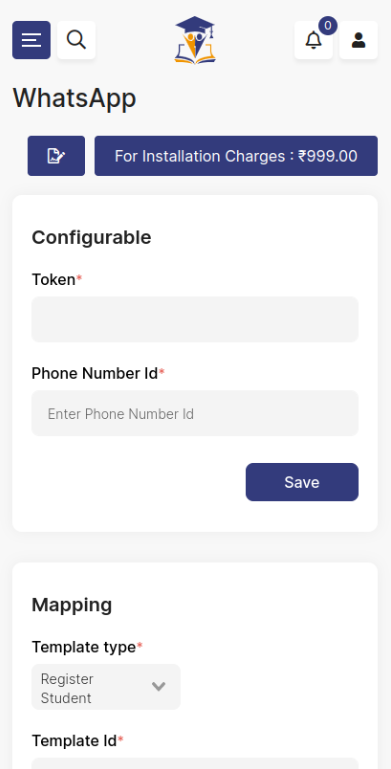Open the notifications bell
This screenshot has height=769, width=391.
coord(313,40)
